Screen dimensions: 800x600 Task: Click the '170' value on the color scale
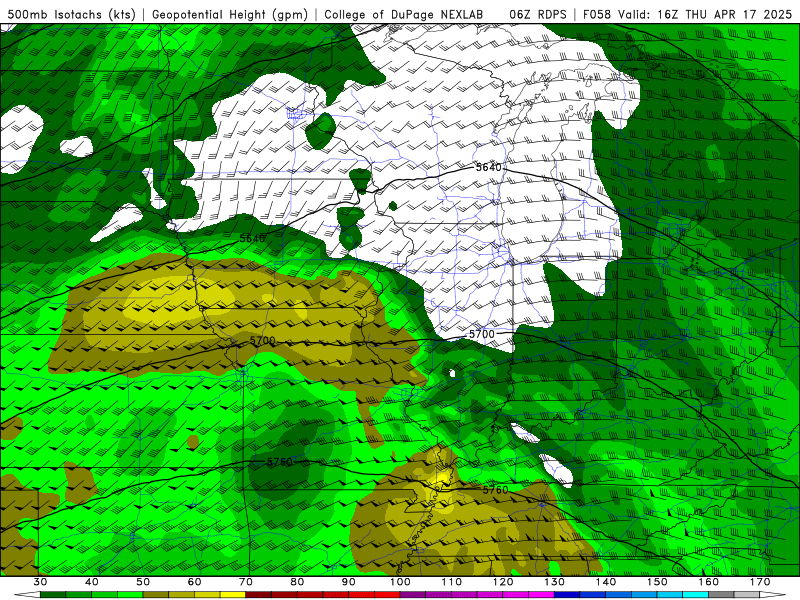(x=760, y=582)
